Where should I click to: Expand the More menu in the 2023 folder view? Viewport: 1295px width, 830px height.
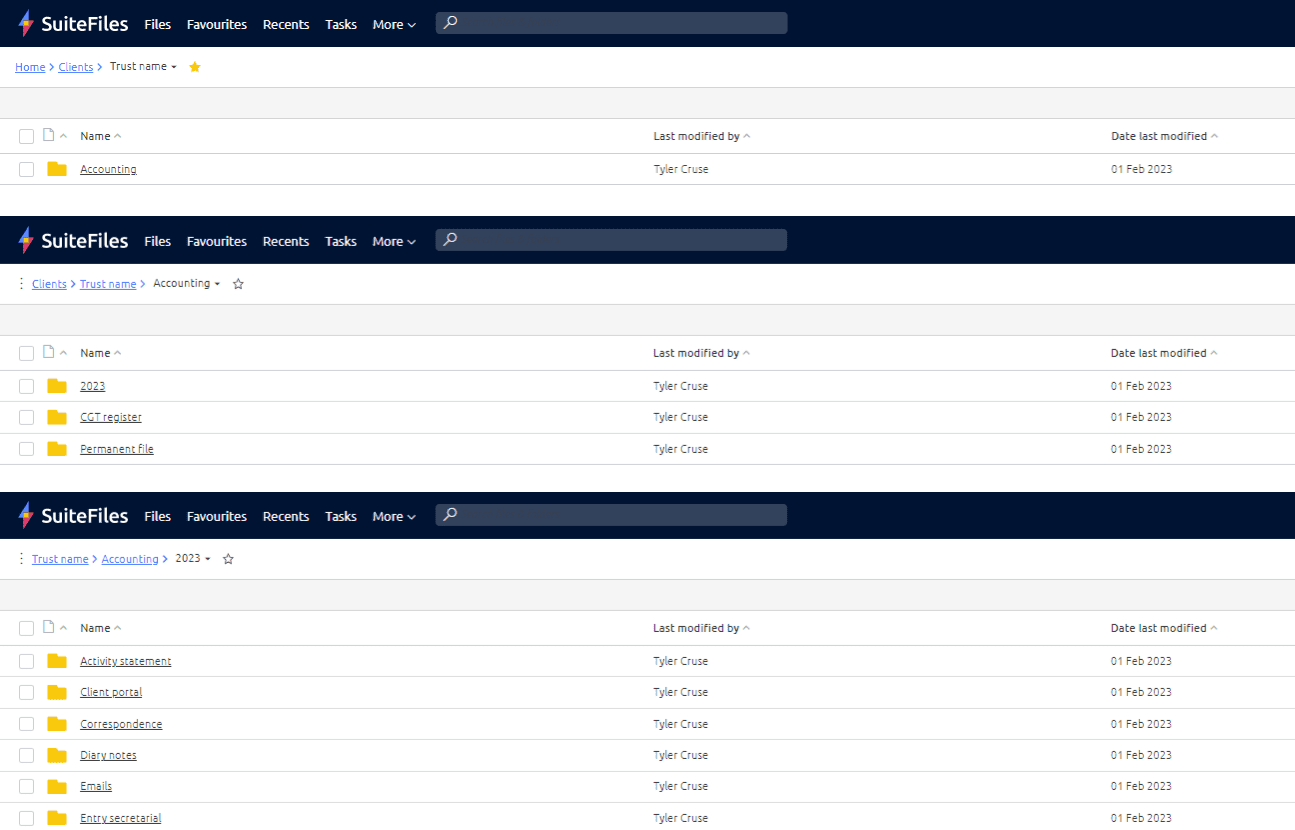[x=394, y=516]
